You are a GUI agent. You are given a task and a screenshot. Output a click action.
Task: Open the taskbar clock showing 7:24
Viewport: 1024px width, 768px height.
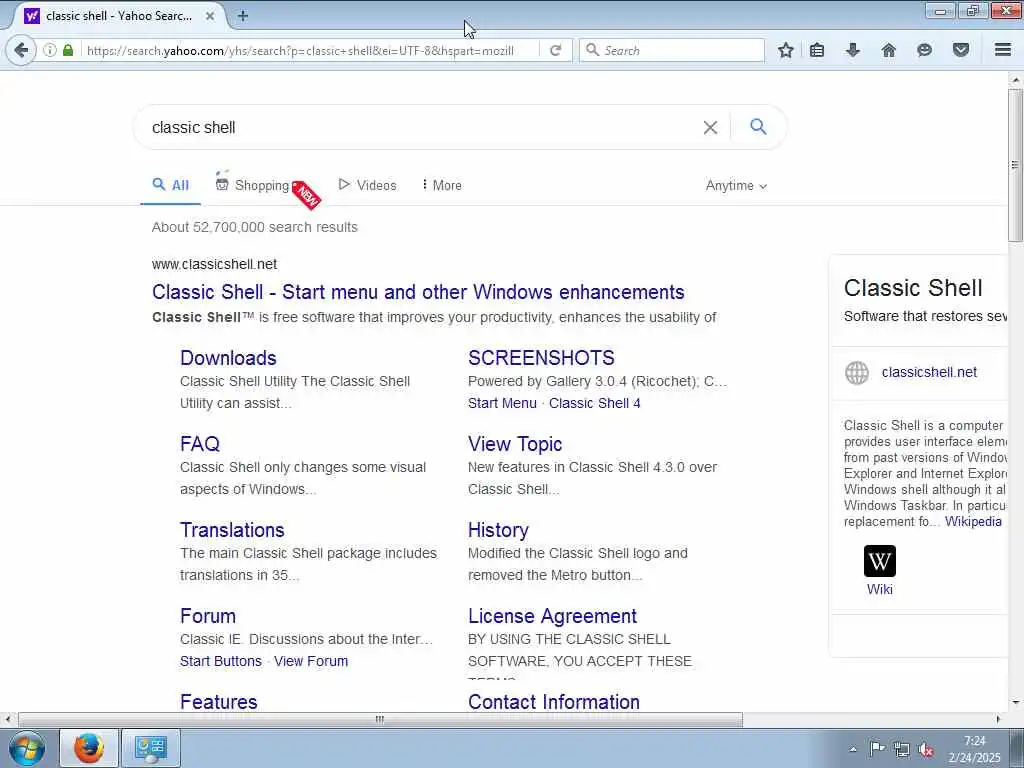point(974,749)
